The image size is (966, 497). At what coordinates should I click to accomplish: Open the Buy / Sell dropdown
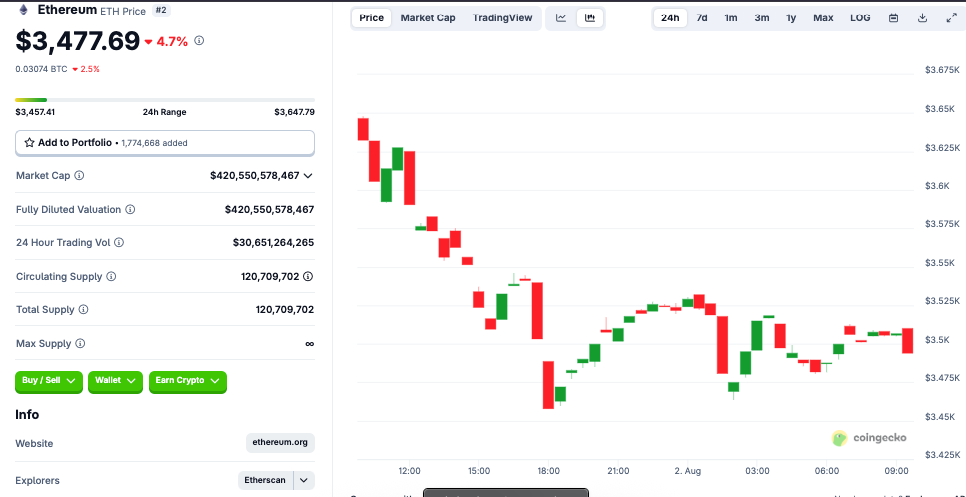(49, 381)
